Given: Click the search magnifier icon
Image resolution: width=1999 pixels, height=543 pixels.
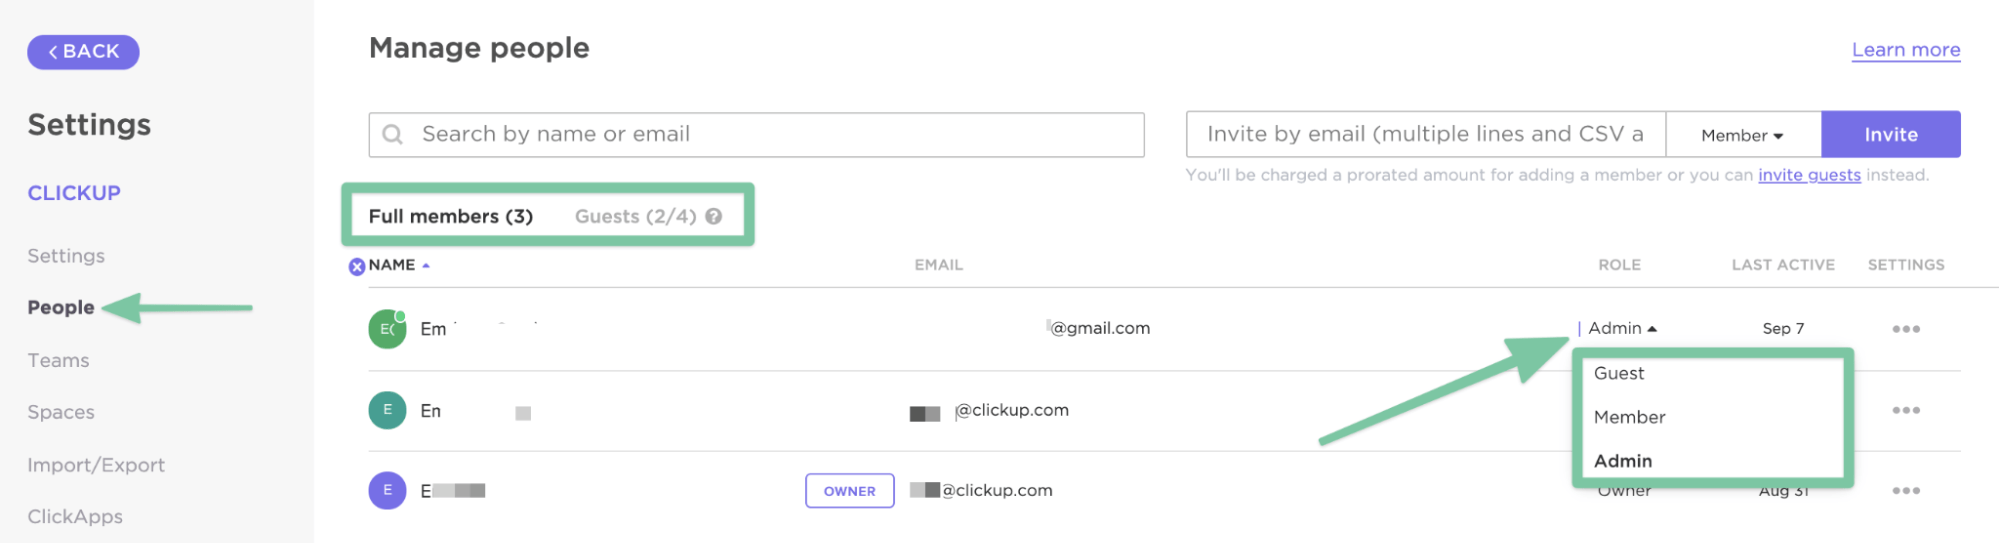Looking at the screenshot, I should 393,134.
